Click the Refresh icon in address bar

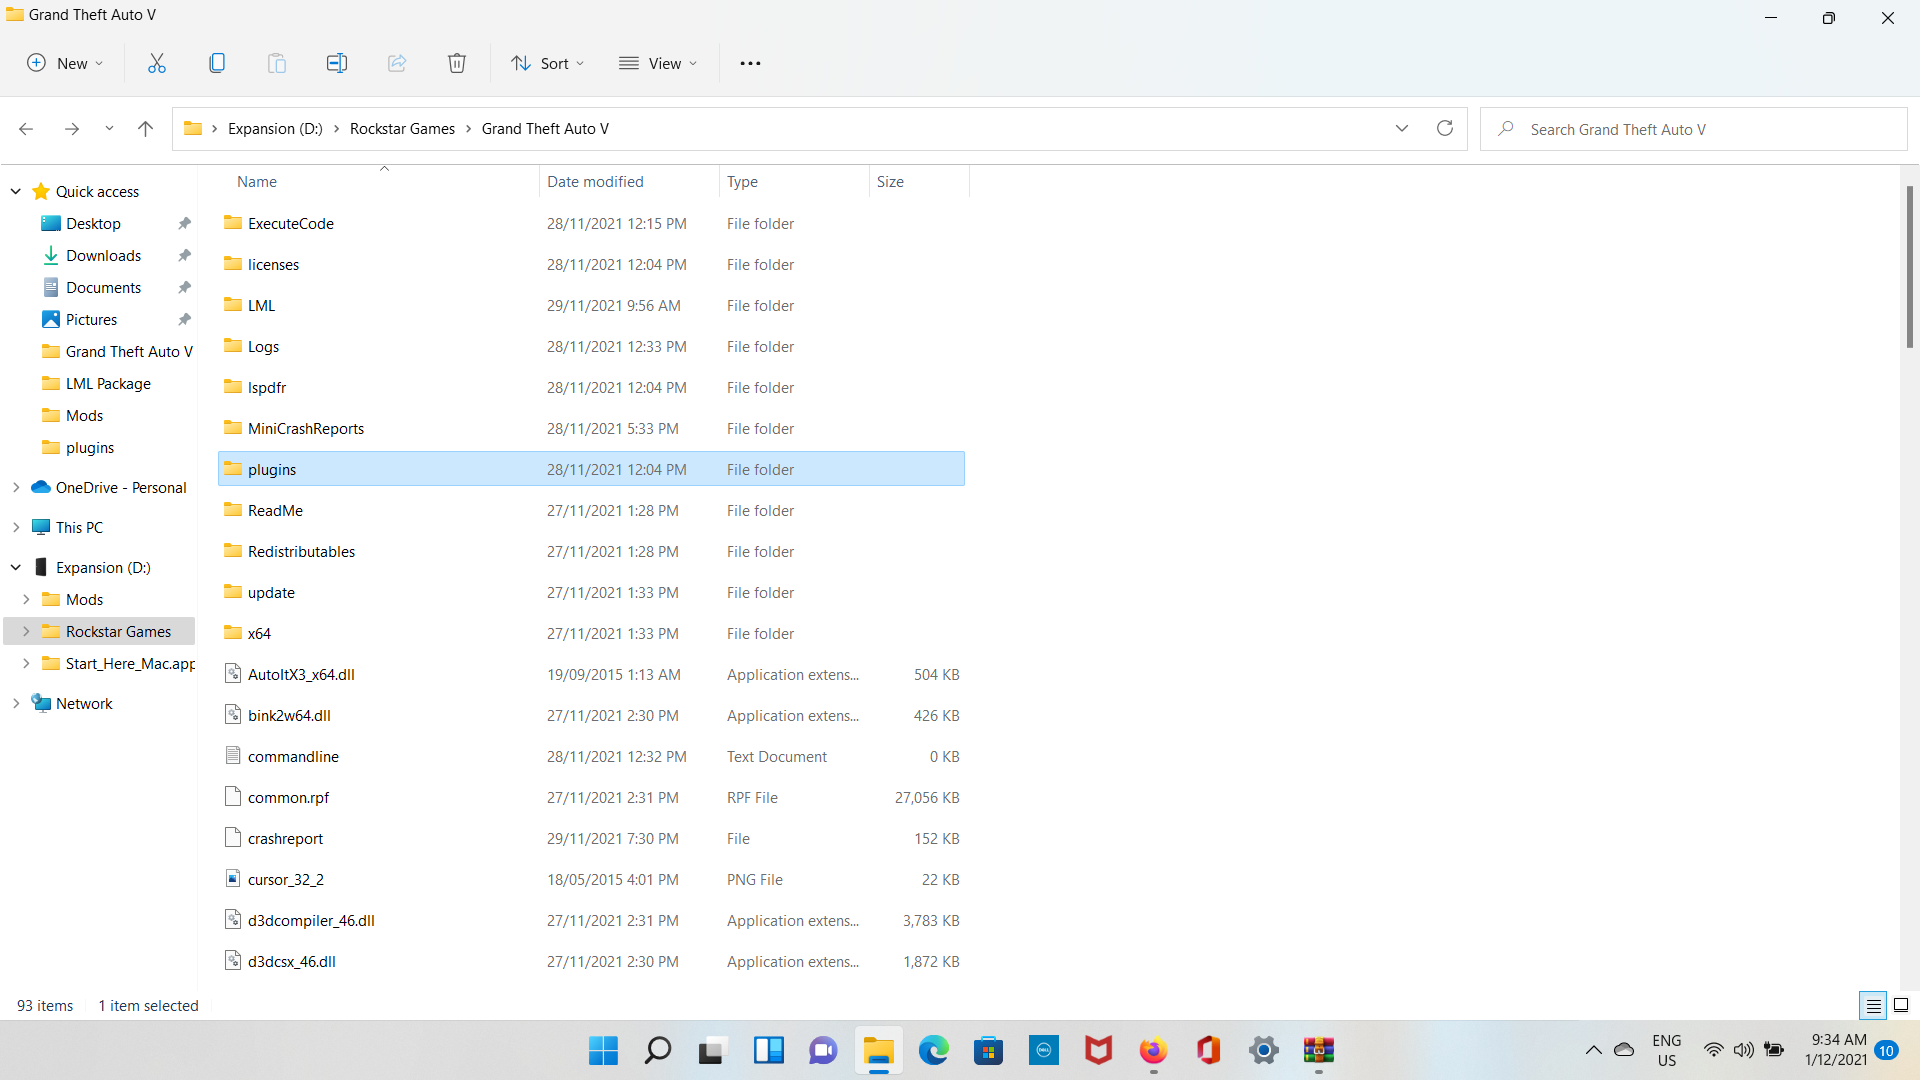(1445, 128)
